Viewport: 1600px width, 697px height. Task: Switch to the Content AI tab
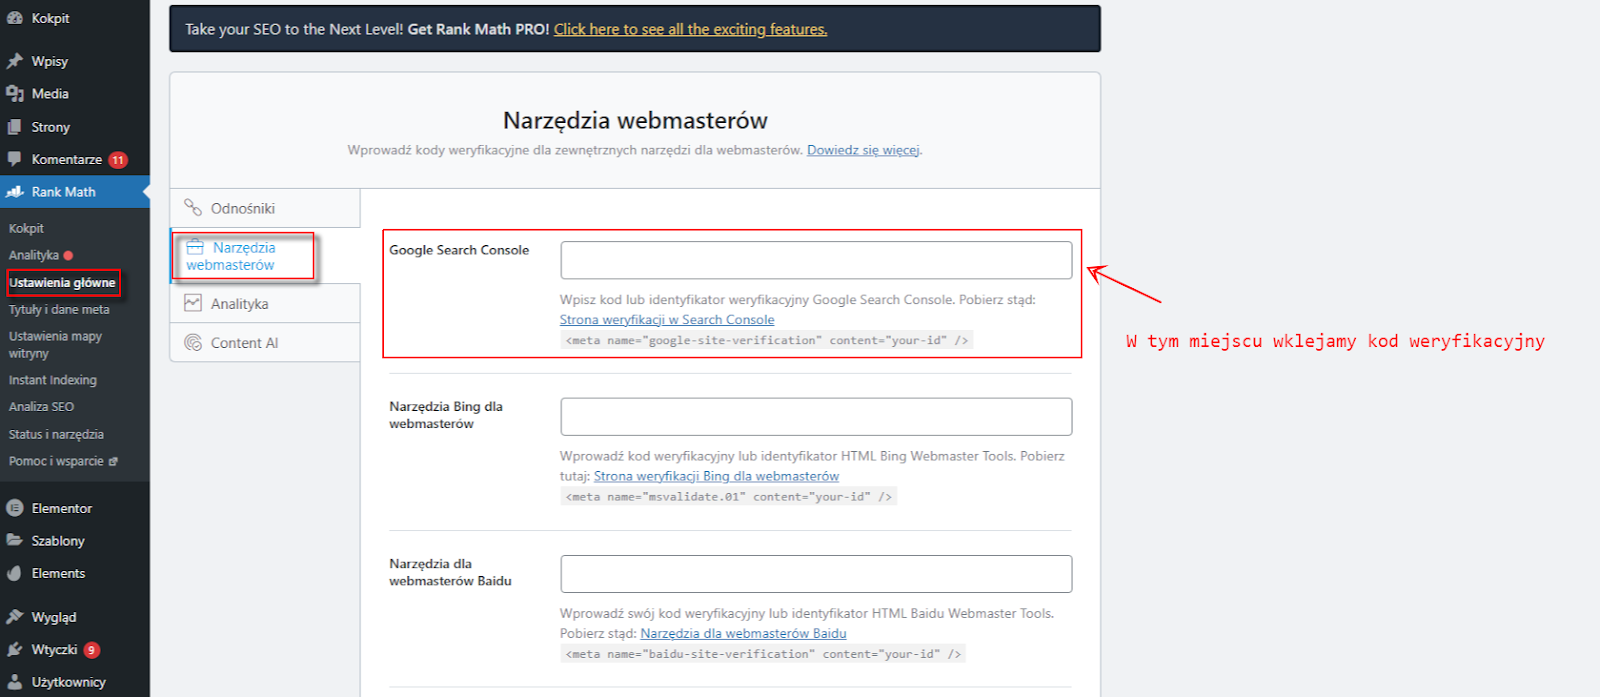265,342
